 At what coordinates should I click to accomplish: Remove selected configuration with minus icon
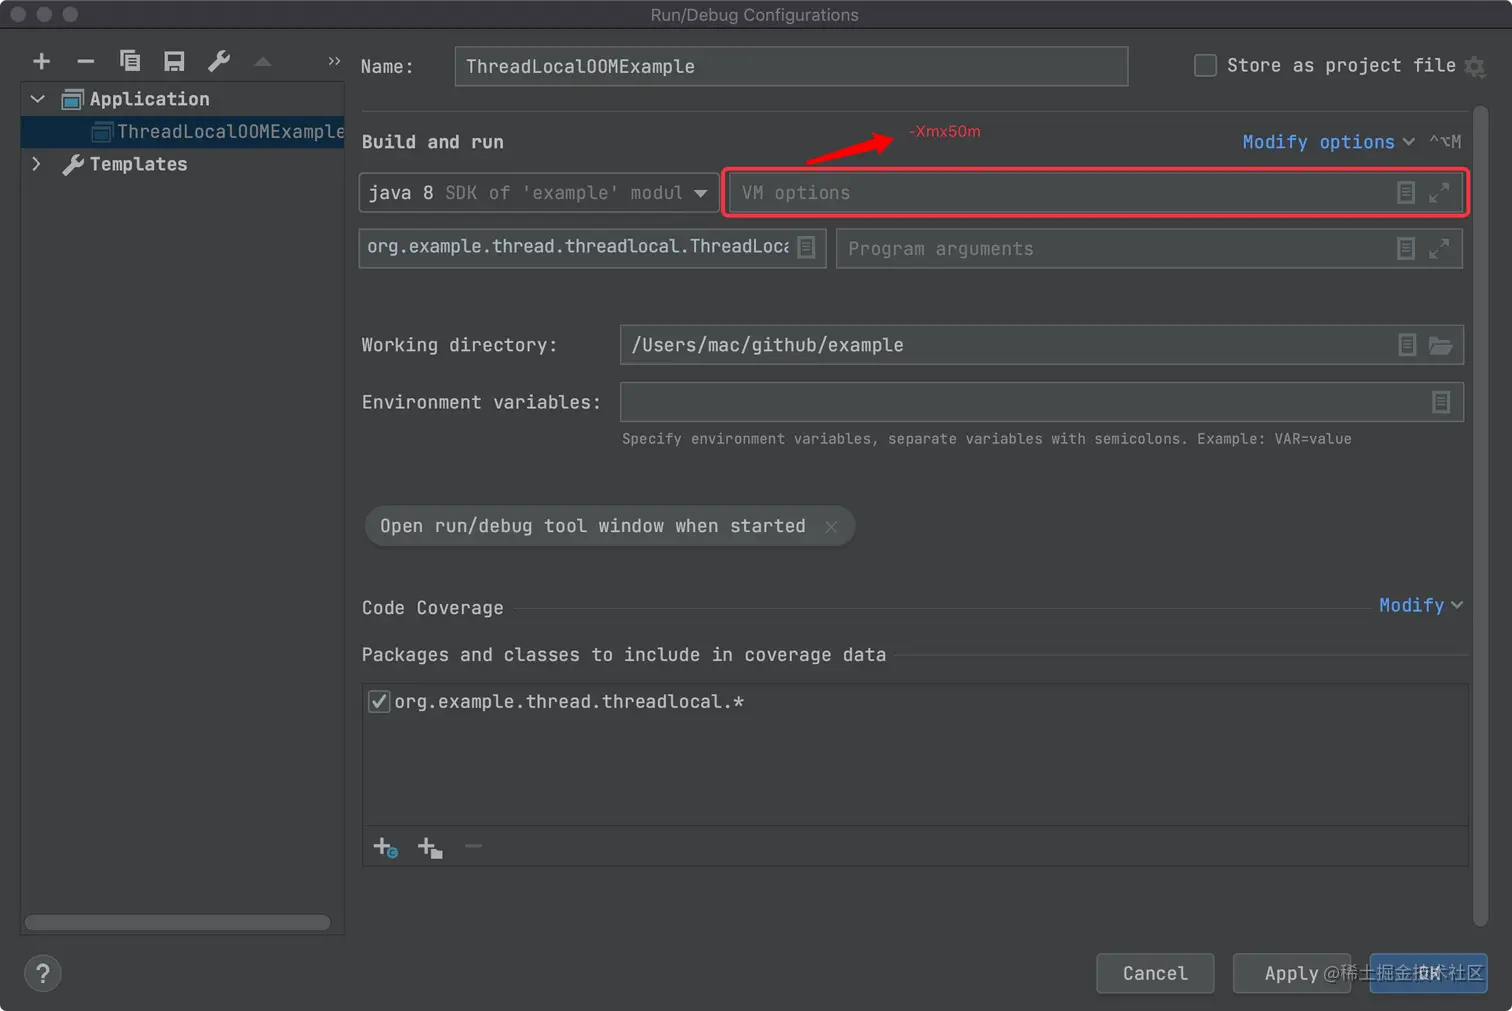pyautogui.click(x=86, y=62)
